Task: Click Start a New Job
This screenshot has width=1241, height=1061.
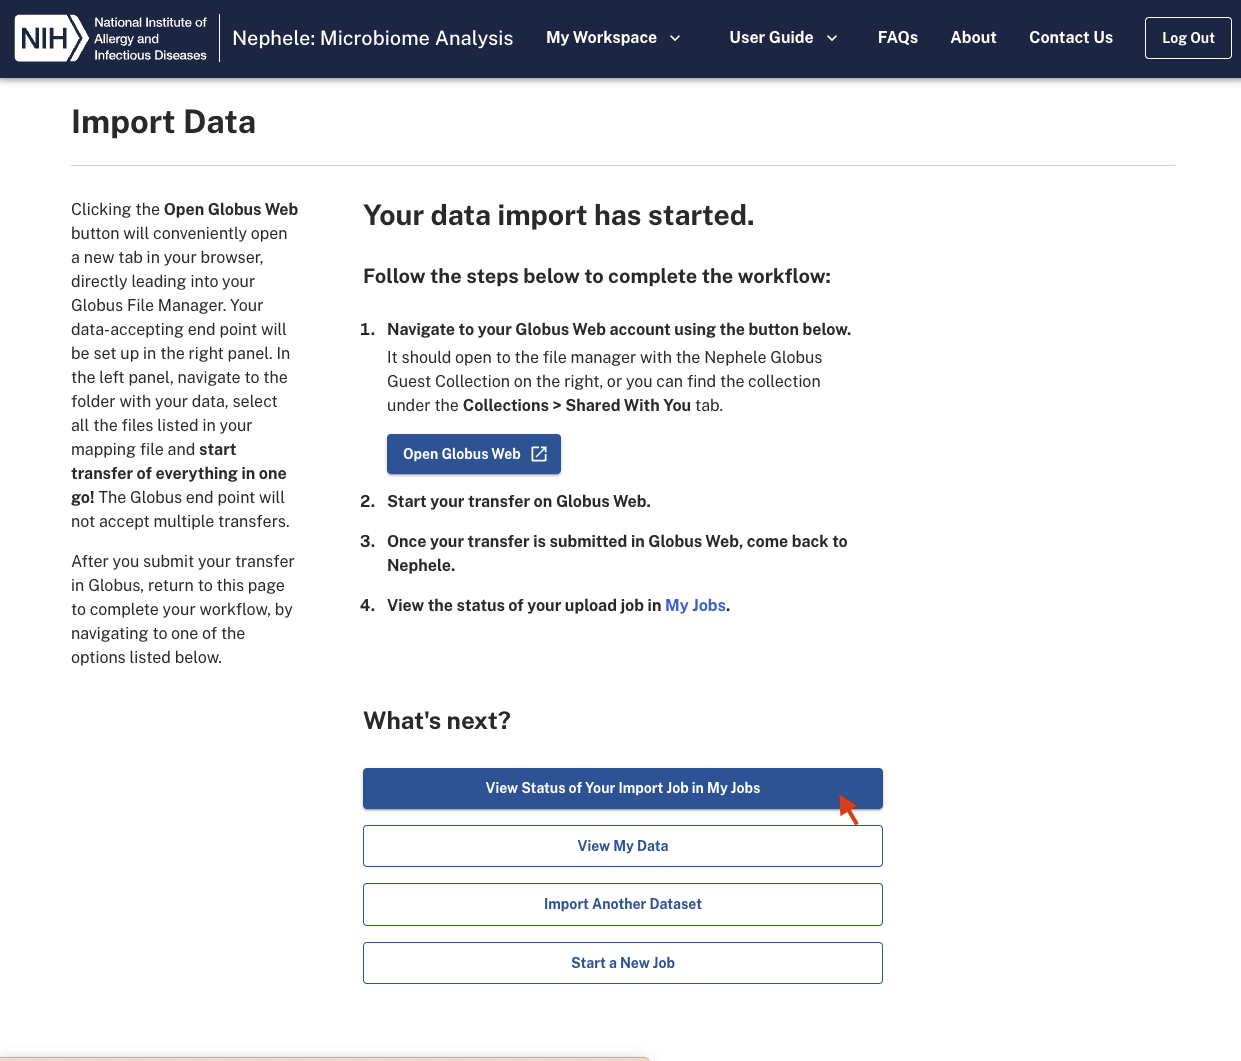Action: (622, 963)
